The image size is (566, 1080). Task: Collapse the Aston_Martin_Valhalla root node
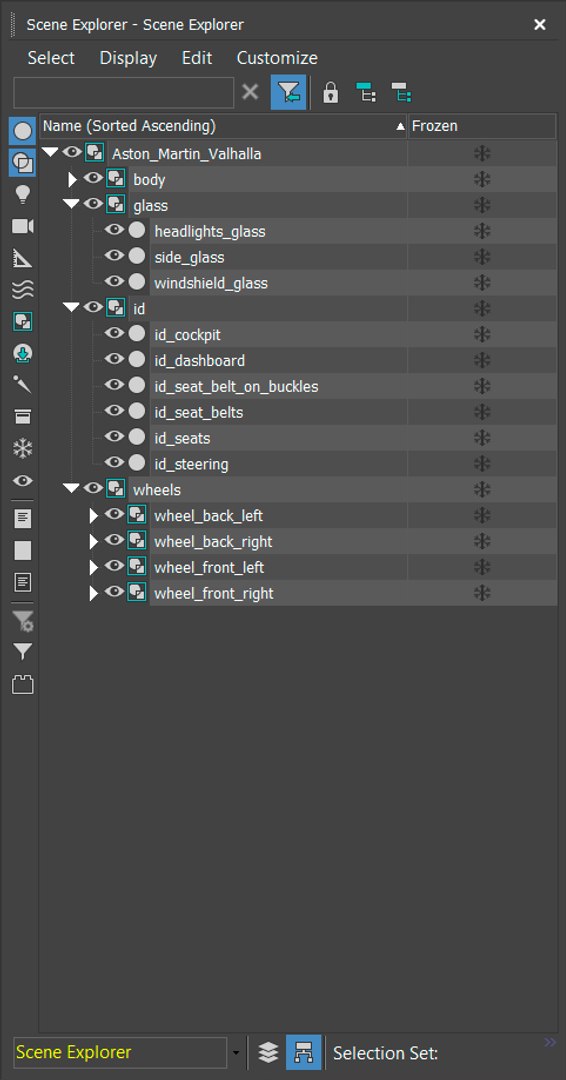pyautogui.click(x=50, y=152)
